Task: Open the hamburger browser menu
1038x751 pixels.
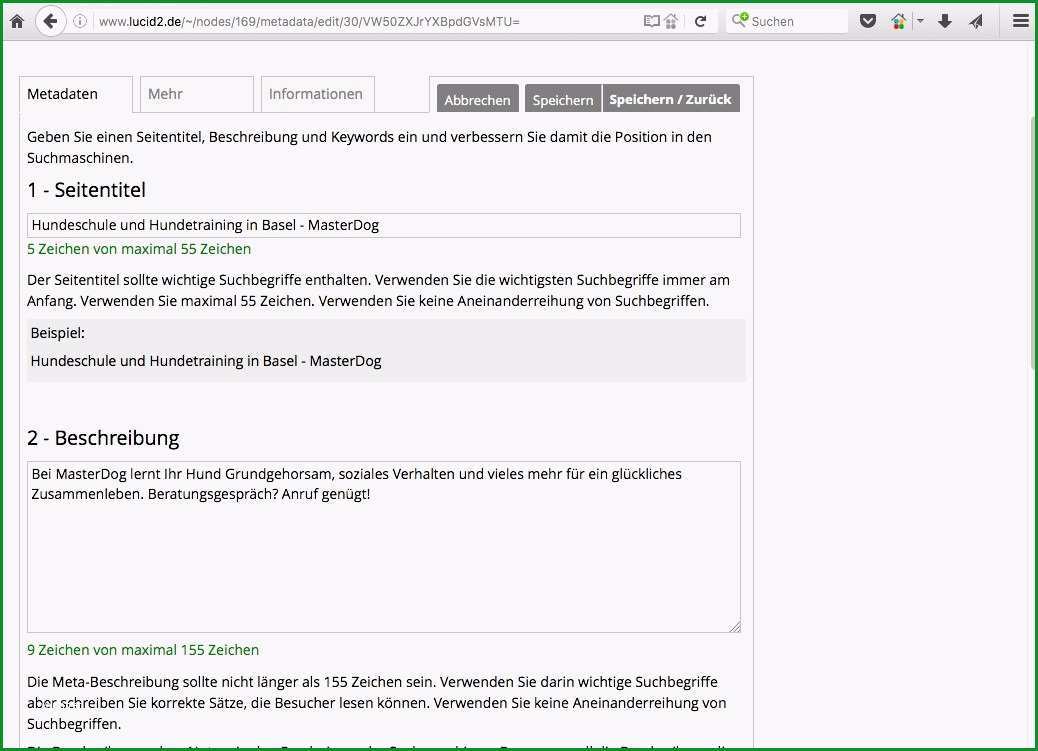Action: pos(1021,21)
